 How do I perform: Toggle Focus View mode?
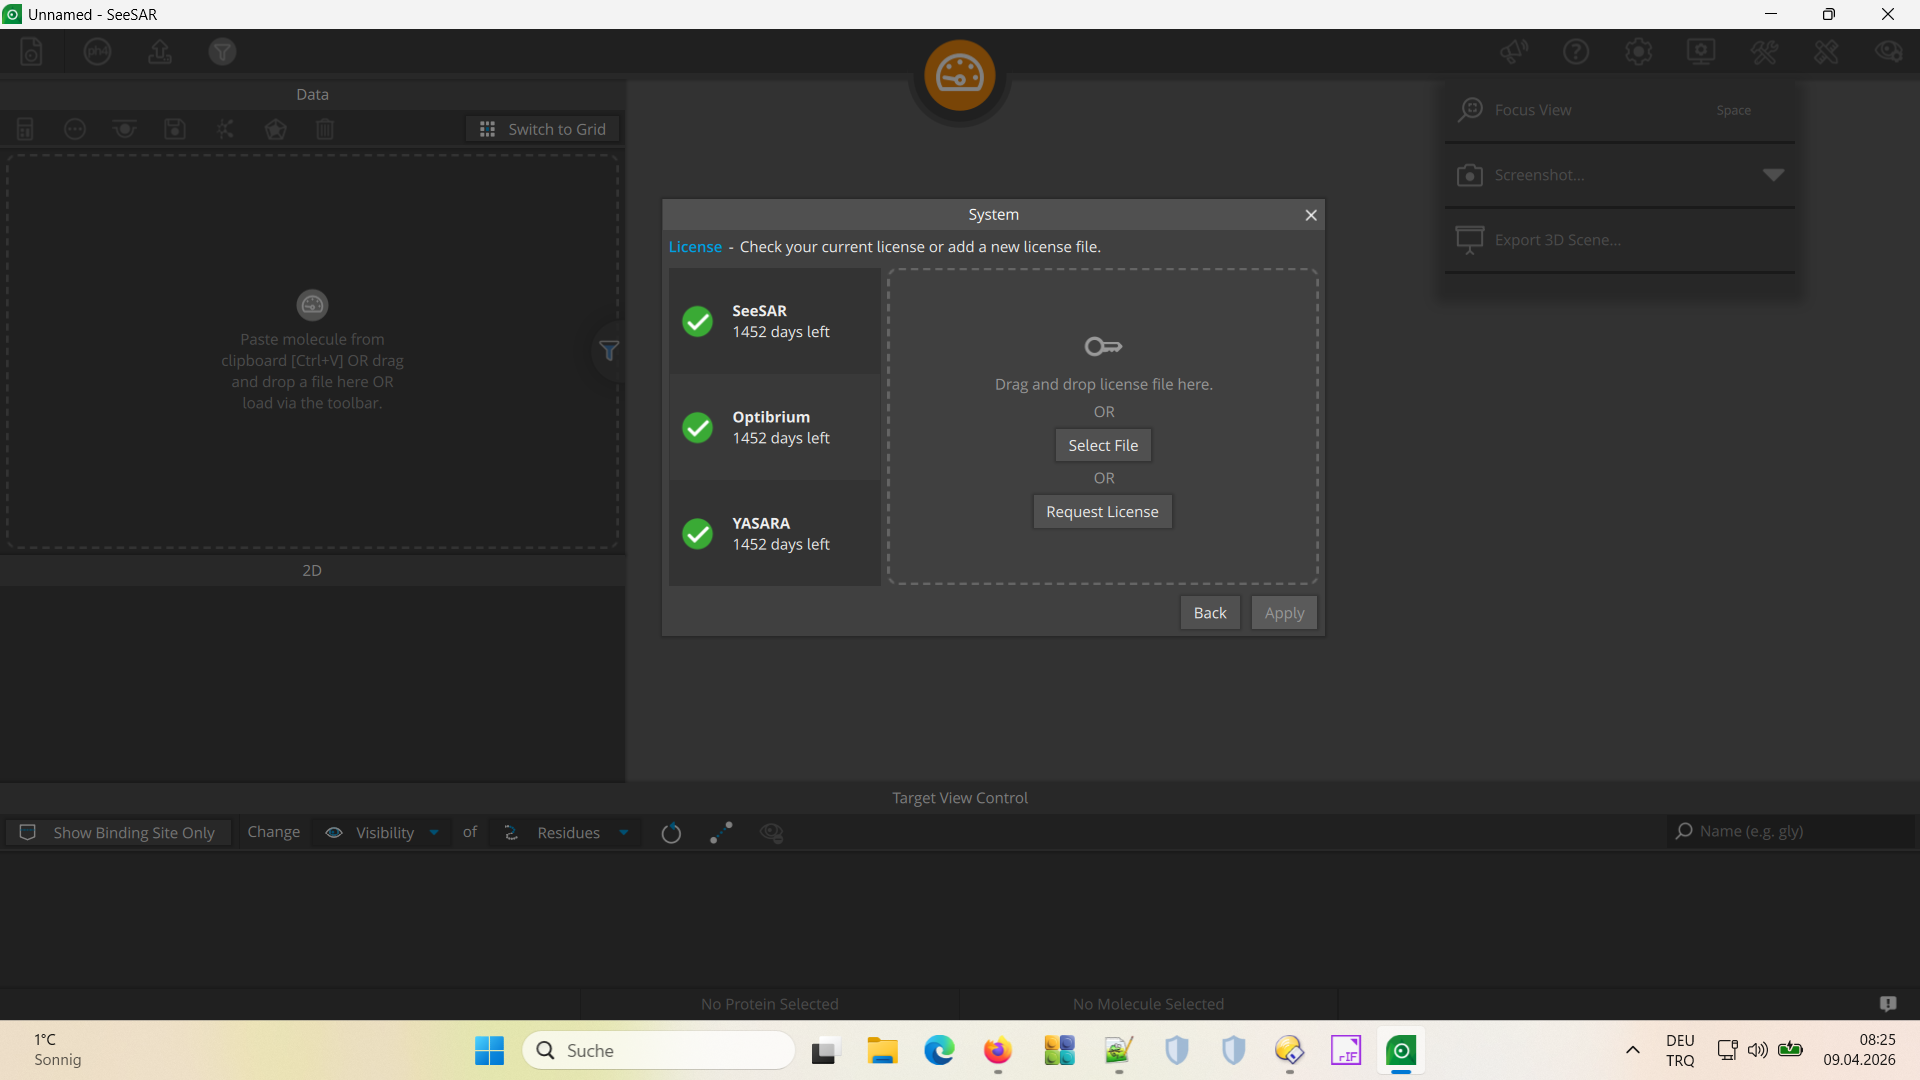(x=1533, y=110)
